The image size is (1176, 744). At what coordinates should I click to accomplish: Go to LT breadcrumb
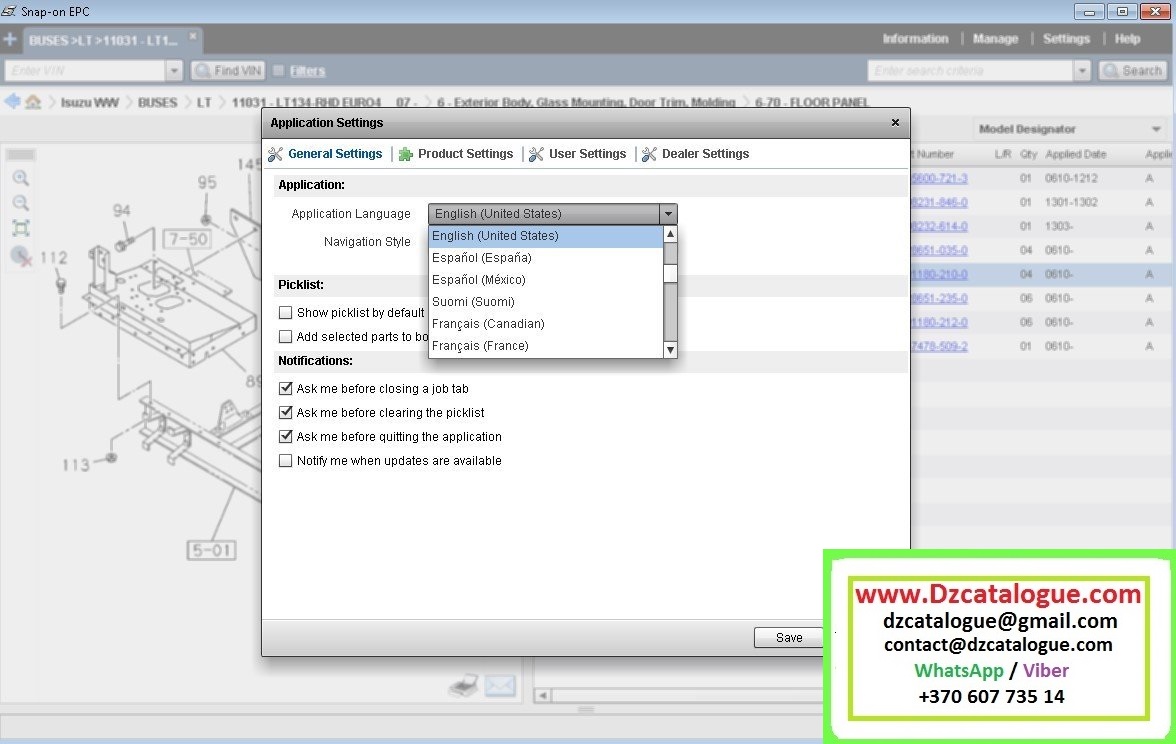[204, 102]
